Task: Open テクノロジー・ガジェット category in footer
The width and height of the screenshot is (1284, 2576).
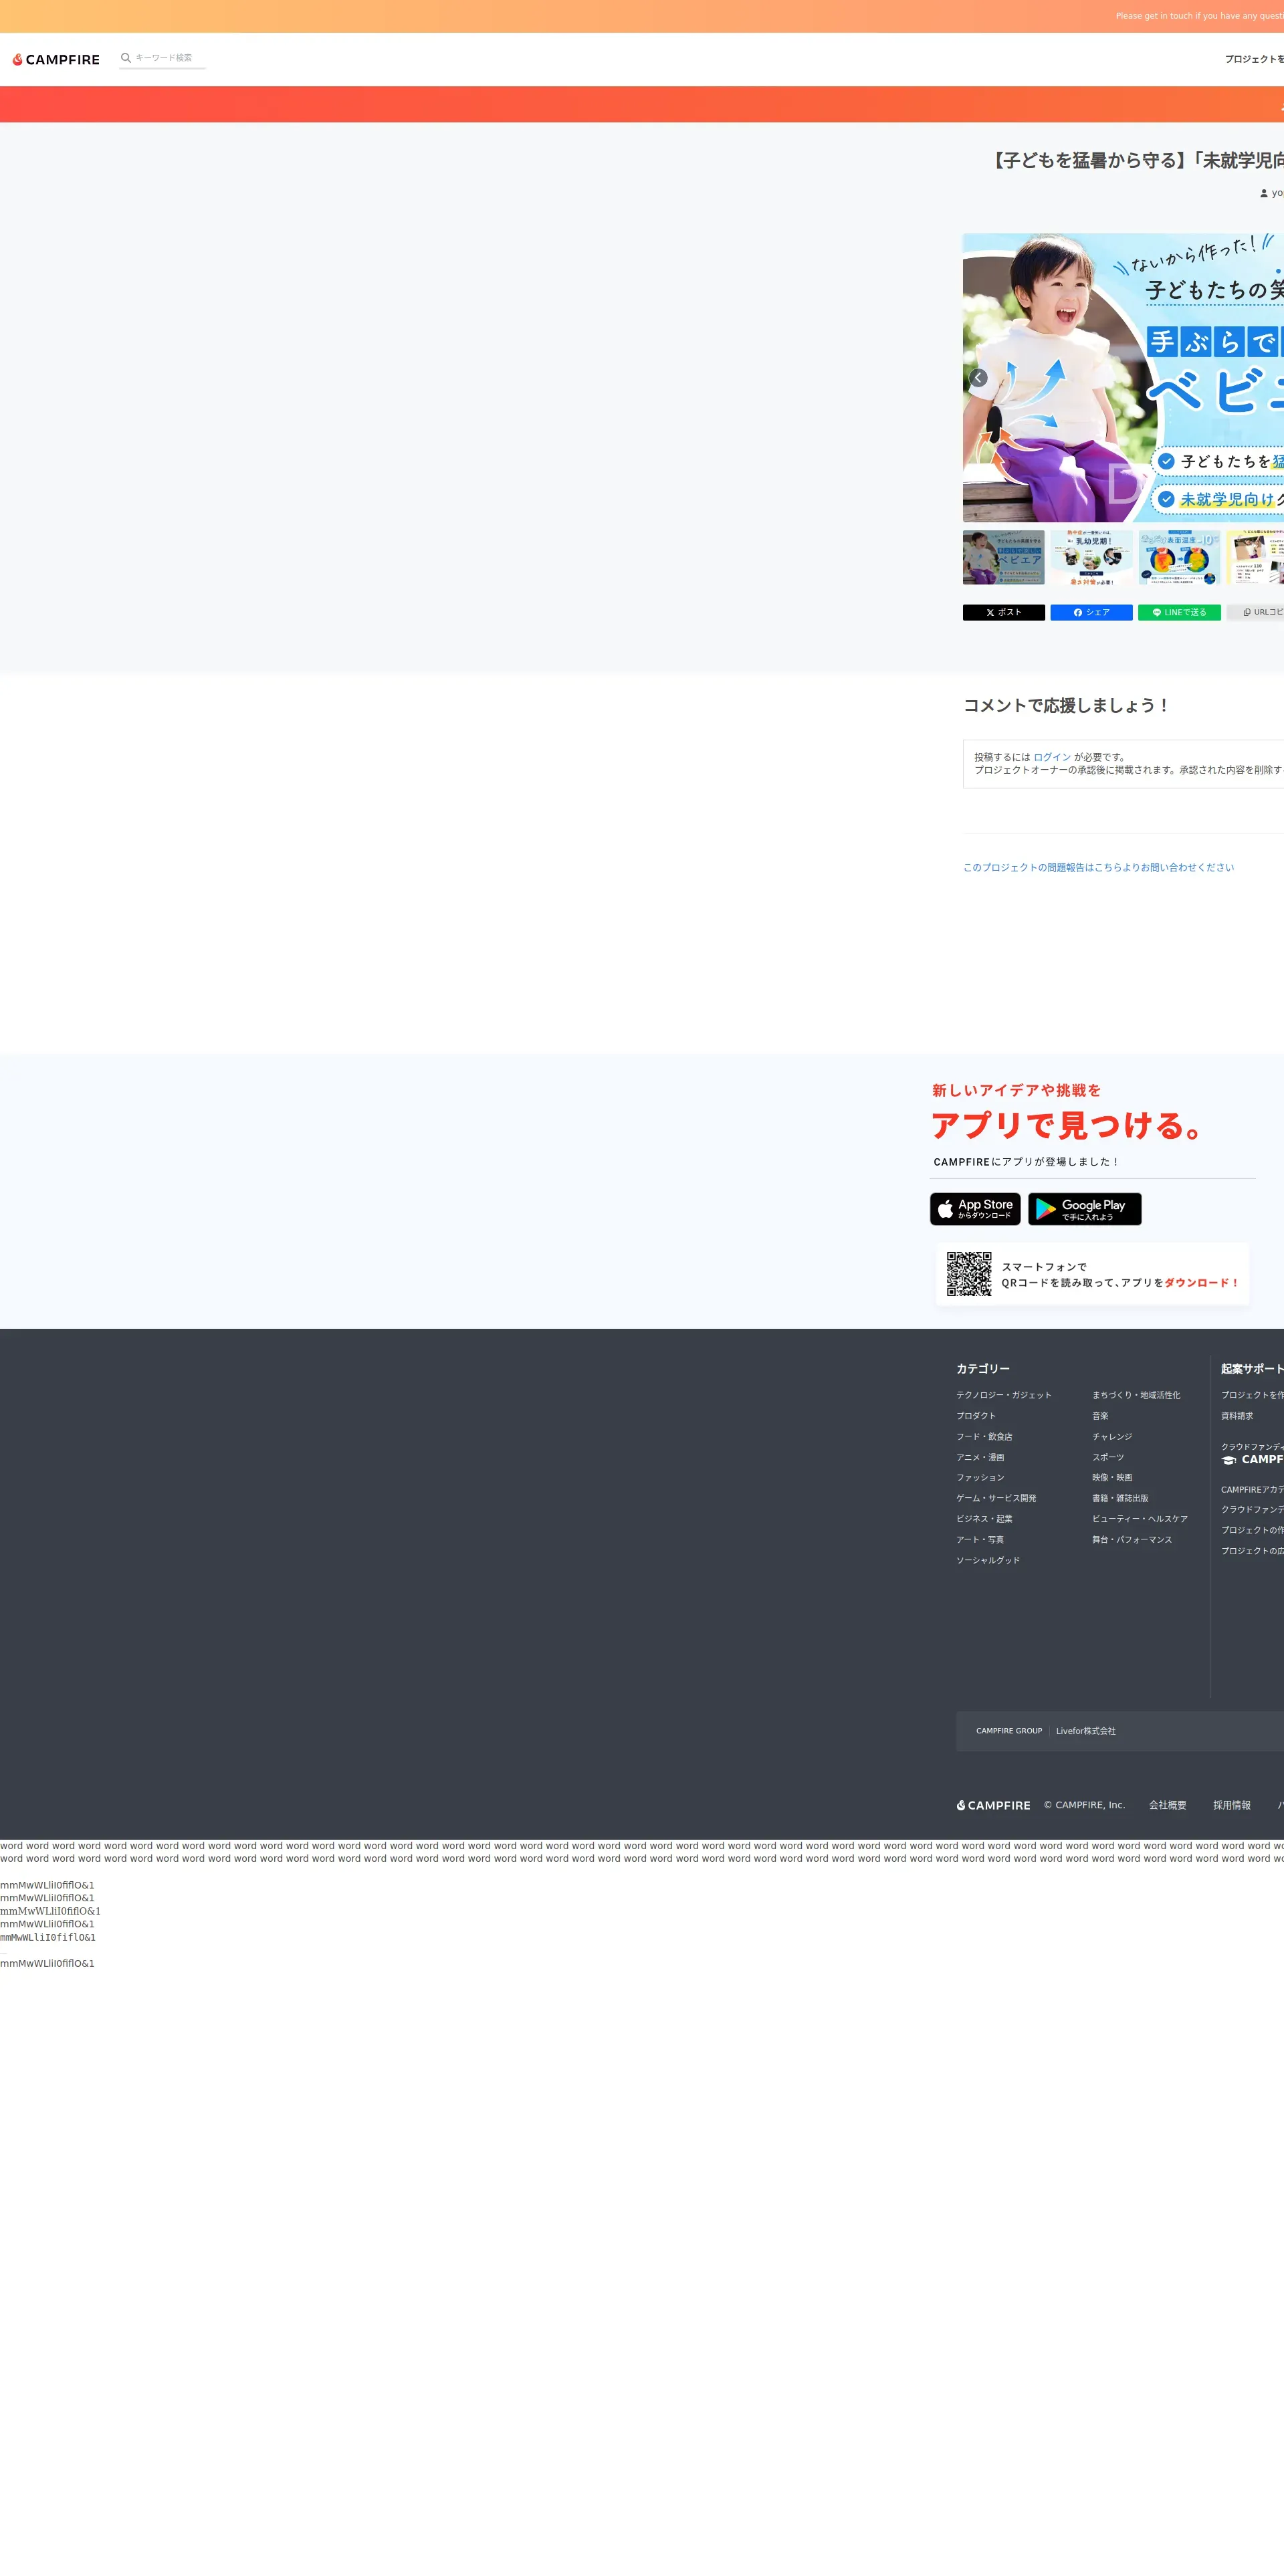Action: tap(1003, 1395)
